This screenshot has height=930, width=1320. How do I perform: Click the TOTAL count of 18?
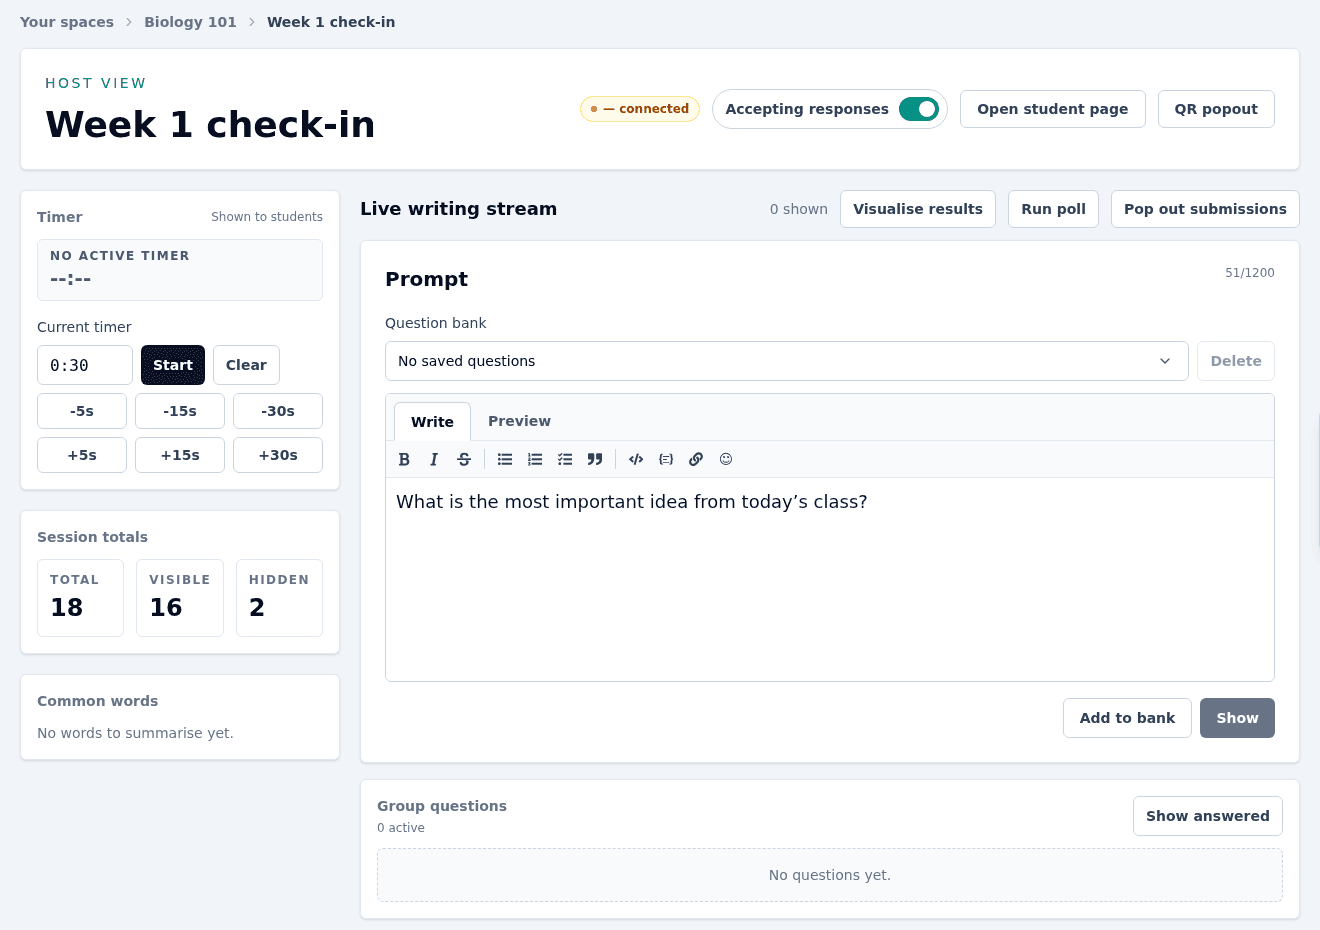click(x=67, y=607)
